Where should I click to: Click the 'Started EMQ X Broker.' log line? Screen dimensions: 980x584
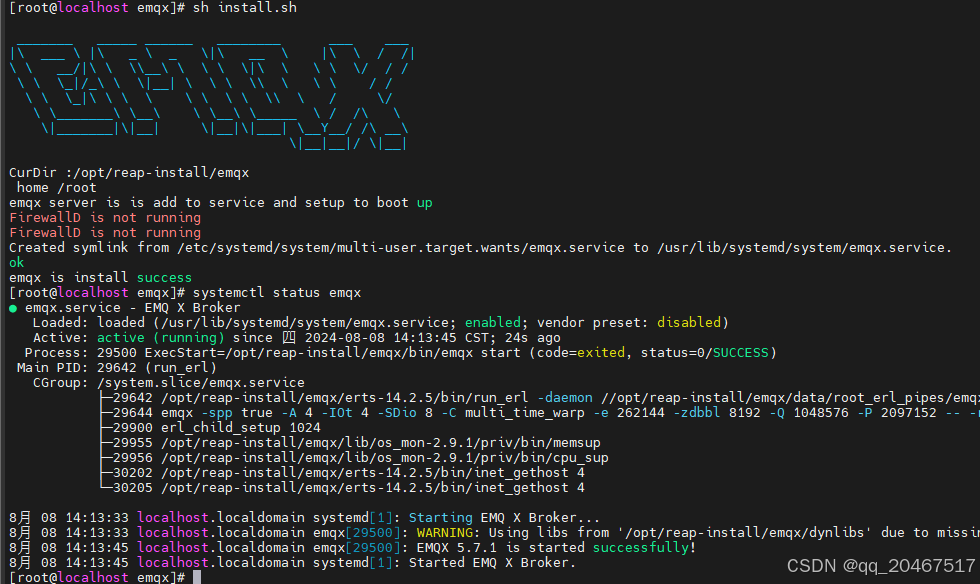[x=292, y=563]
